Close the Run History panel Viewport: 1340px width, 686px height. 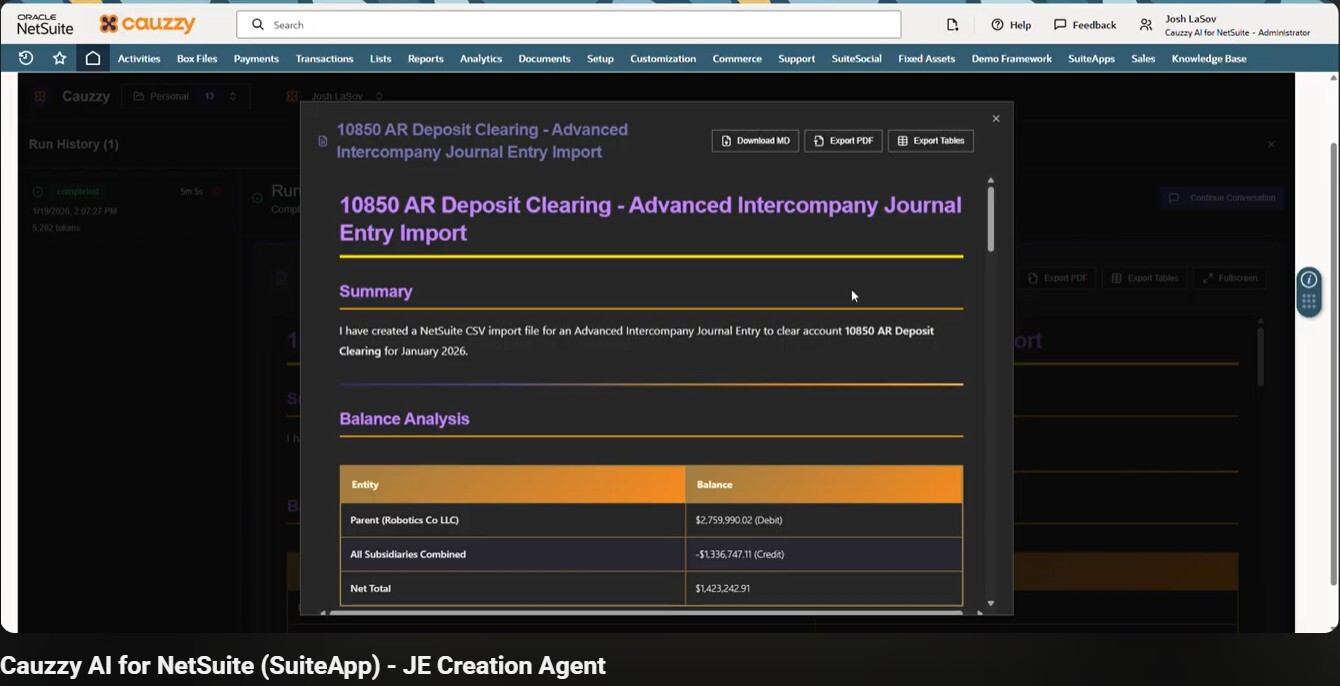click(x=1271, y=144)
